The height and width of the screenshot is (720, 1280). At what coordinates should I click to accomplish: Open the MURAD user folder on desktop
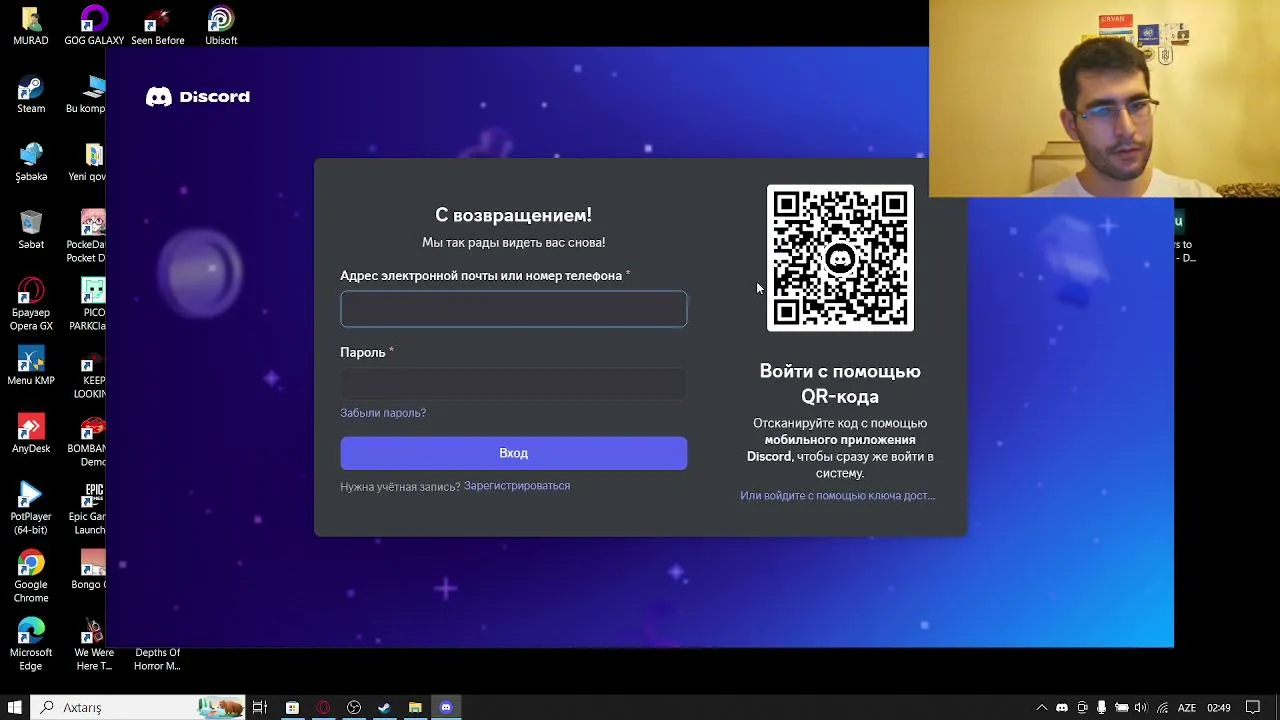pyautogui.click(x=31, y=27)
